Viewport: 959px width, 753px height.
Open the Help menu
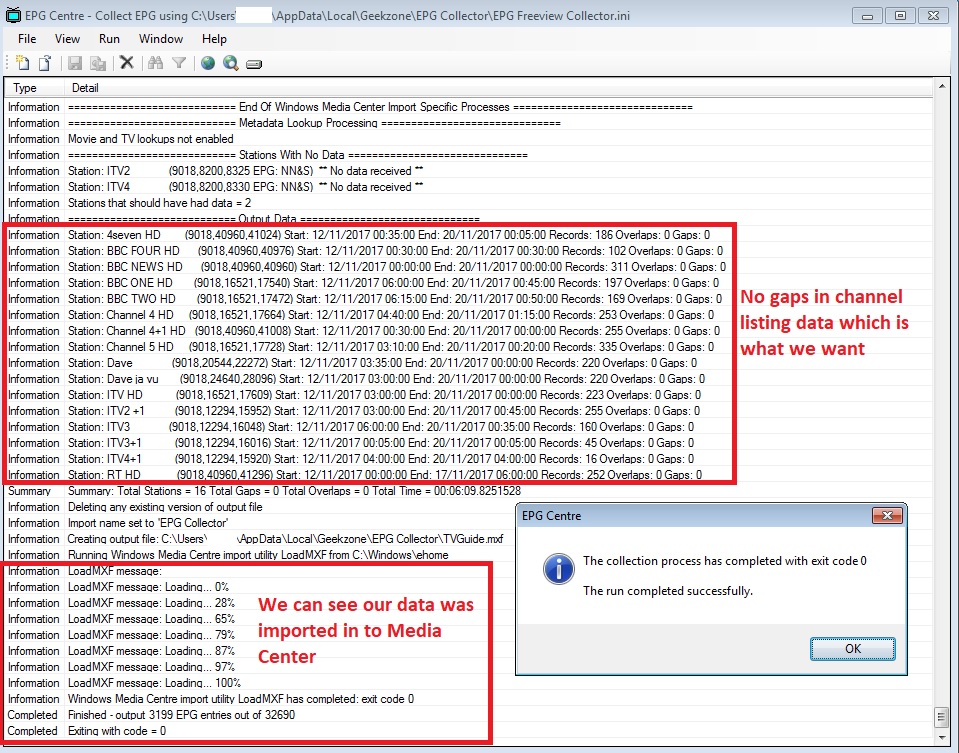click(x=214, y=39)
